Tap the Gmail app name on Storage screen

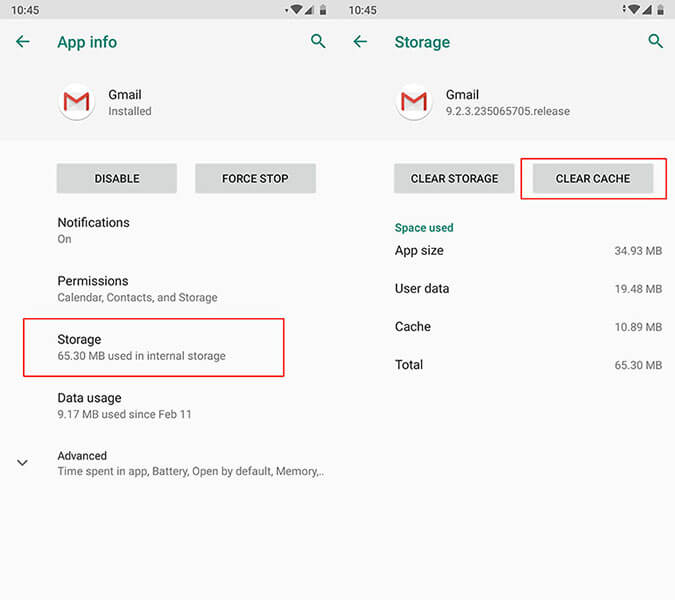462,95
